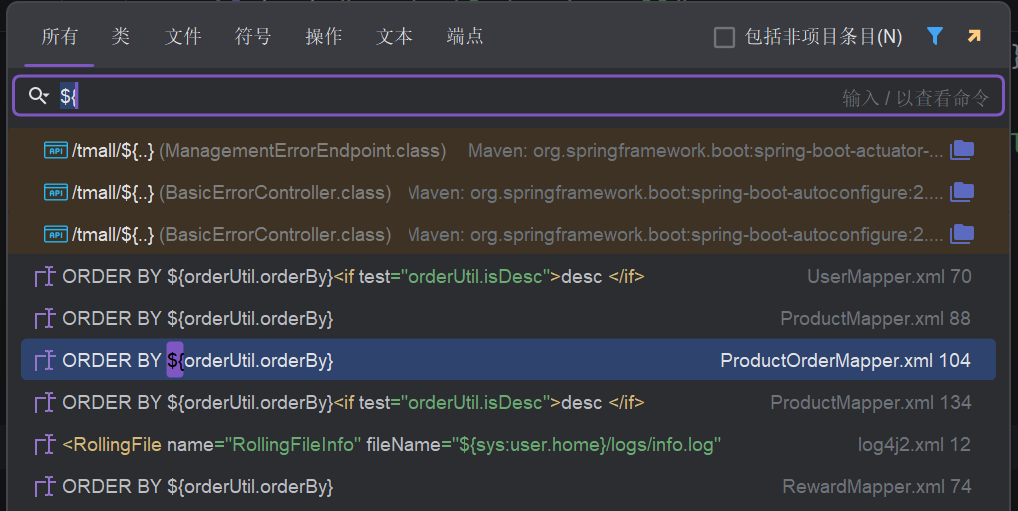This screenshot has height=511, width=1018.
Task: Open the UserMapper.xml line 70 result
Action: 500,276
